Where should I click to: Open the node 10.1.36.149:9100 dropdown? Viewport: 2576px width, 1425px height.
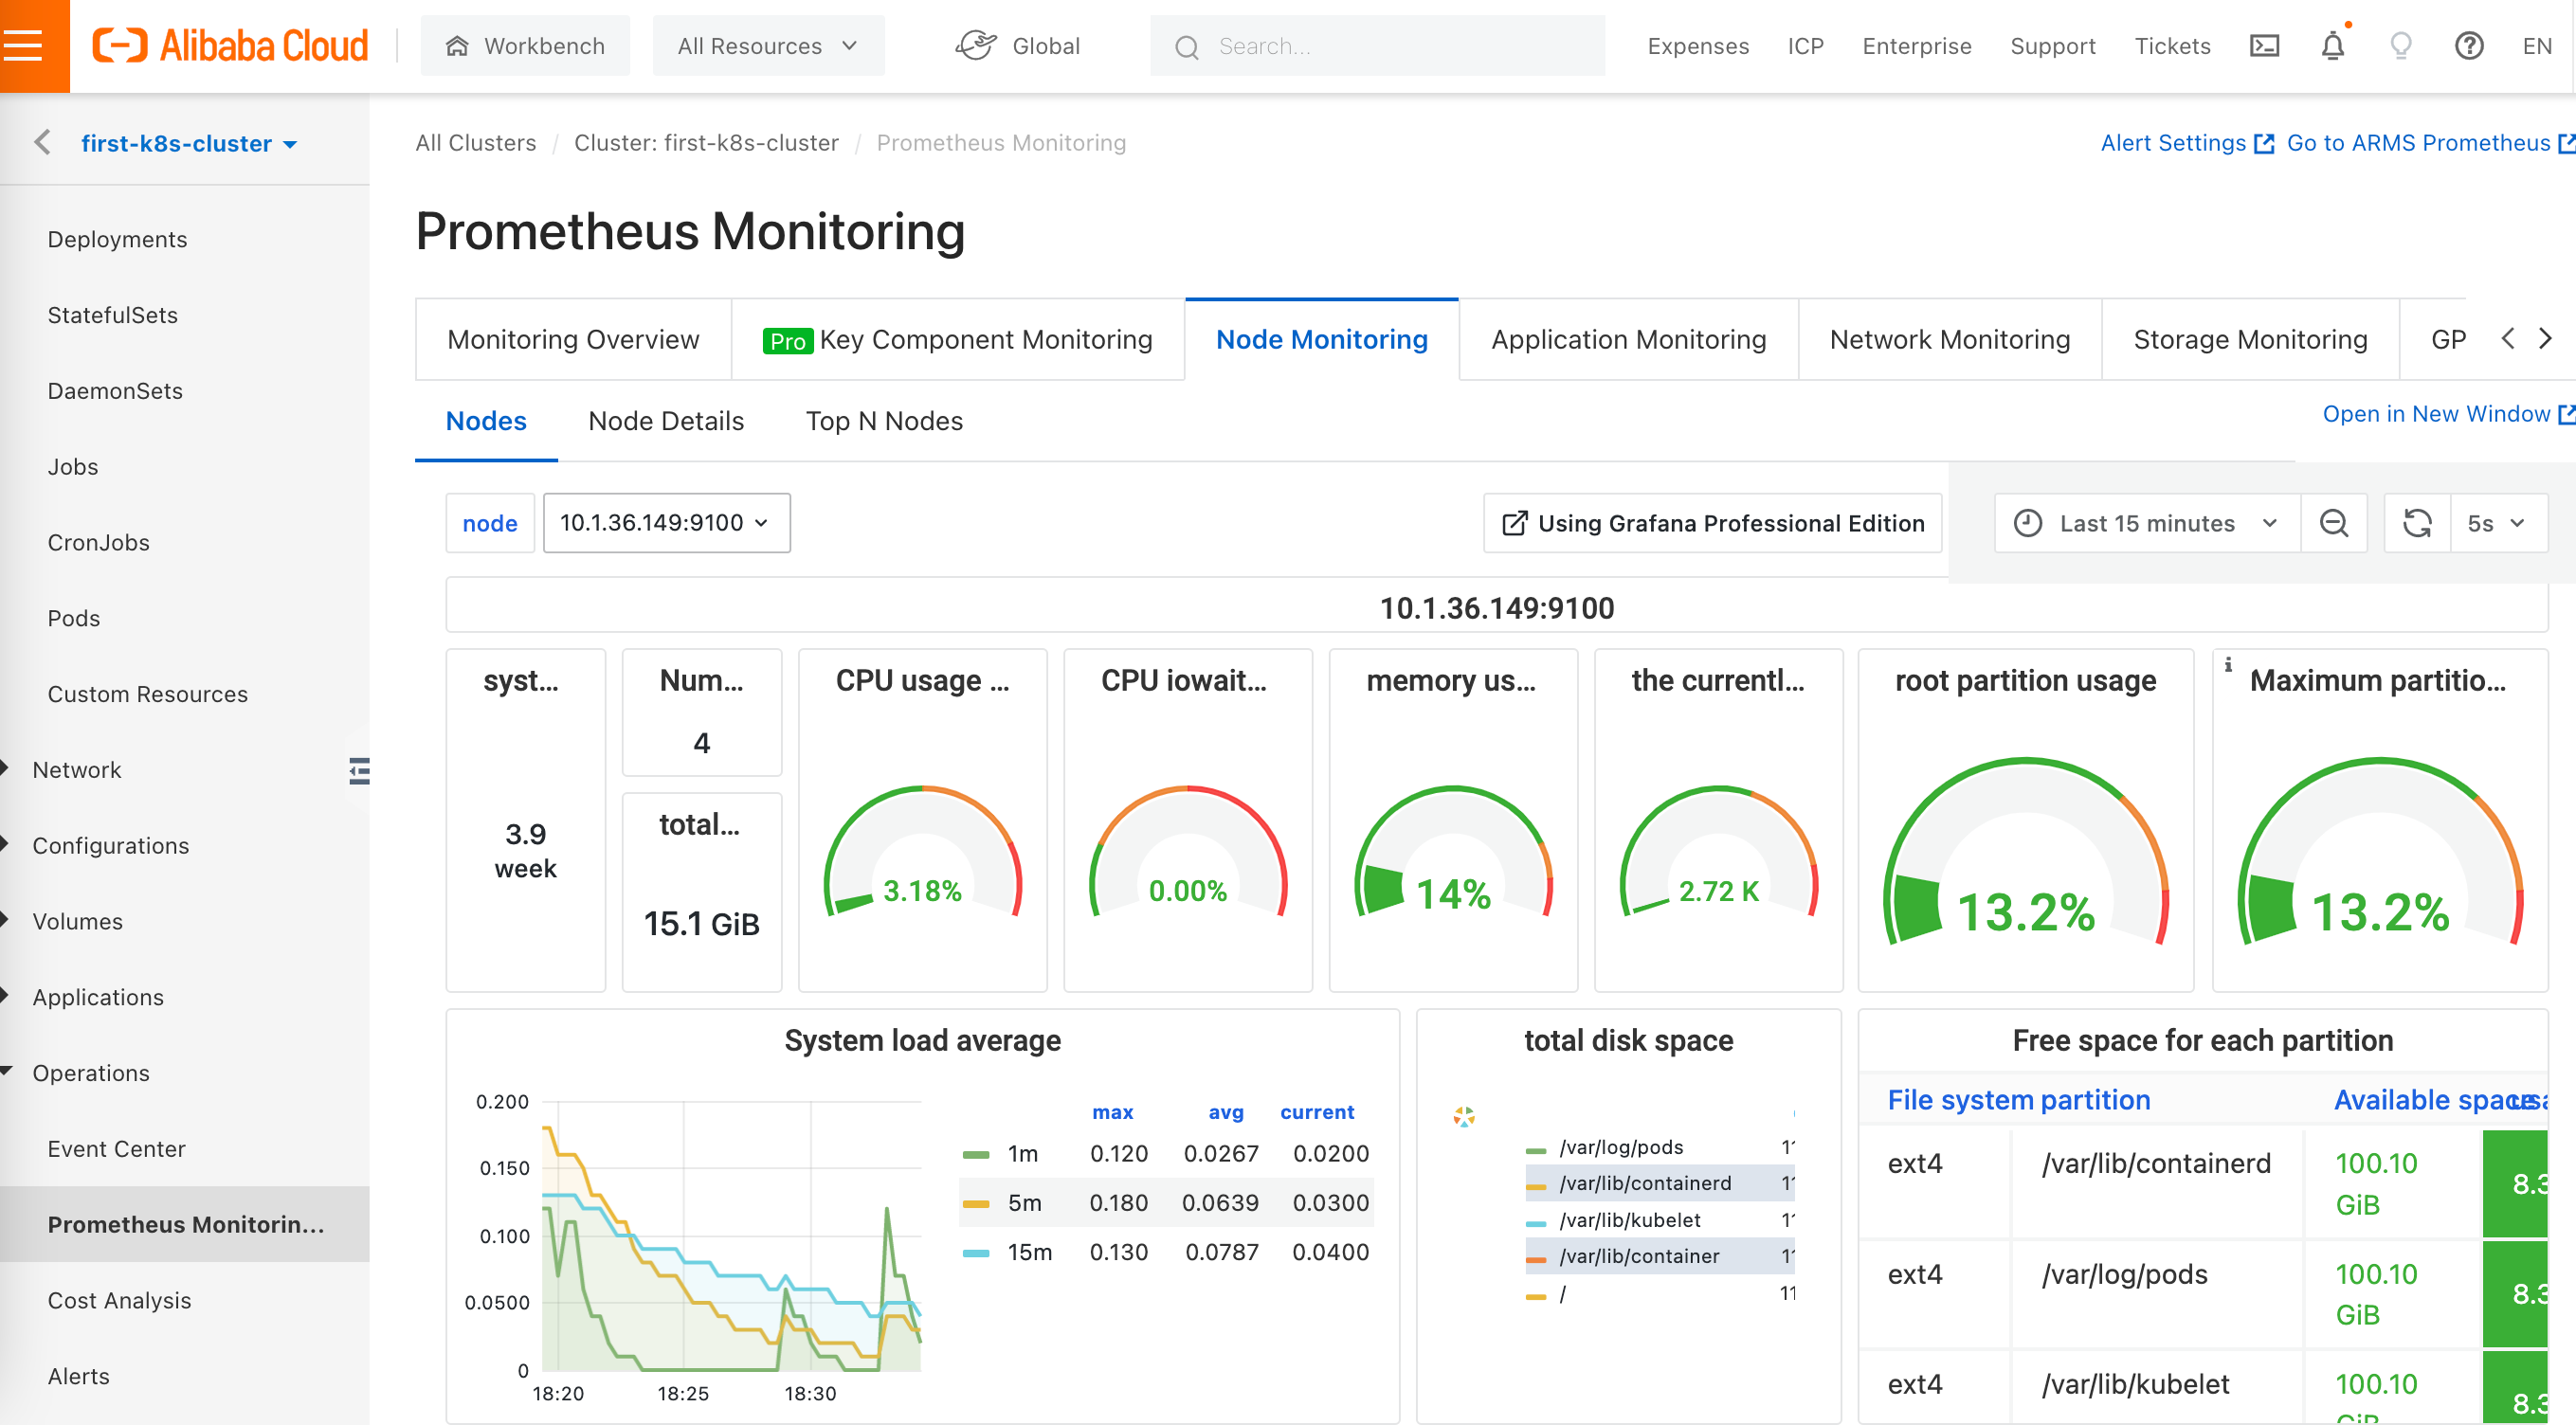666,523
